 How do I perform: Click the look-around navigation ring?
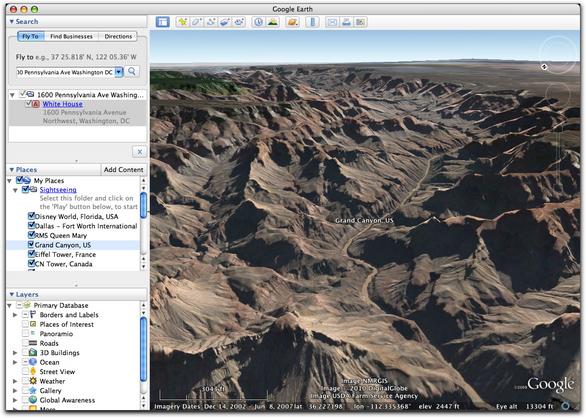[x=558, y=54]
